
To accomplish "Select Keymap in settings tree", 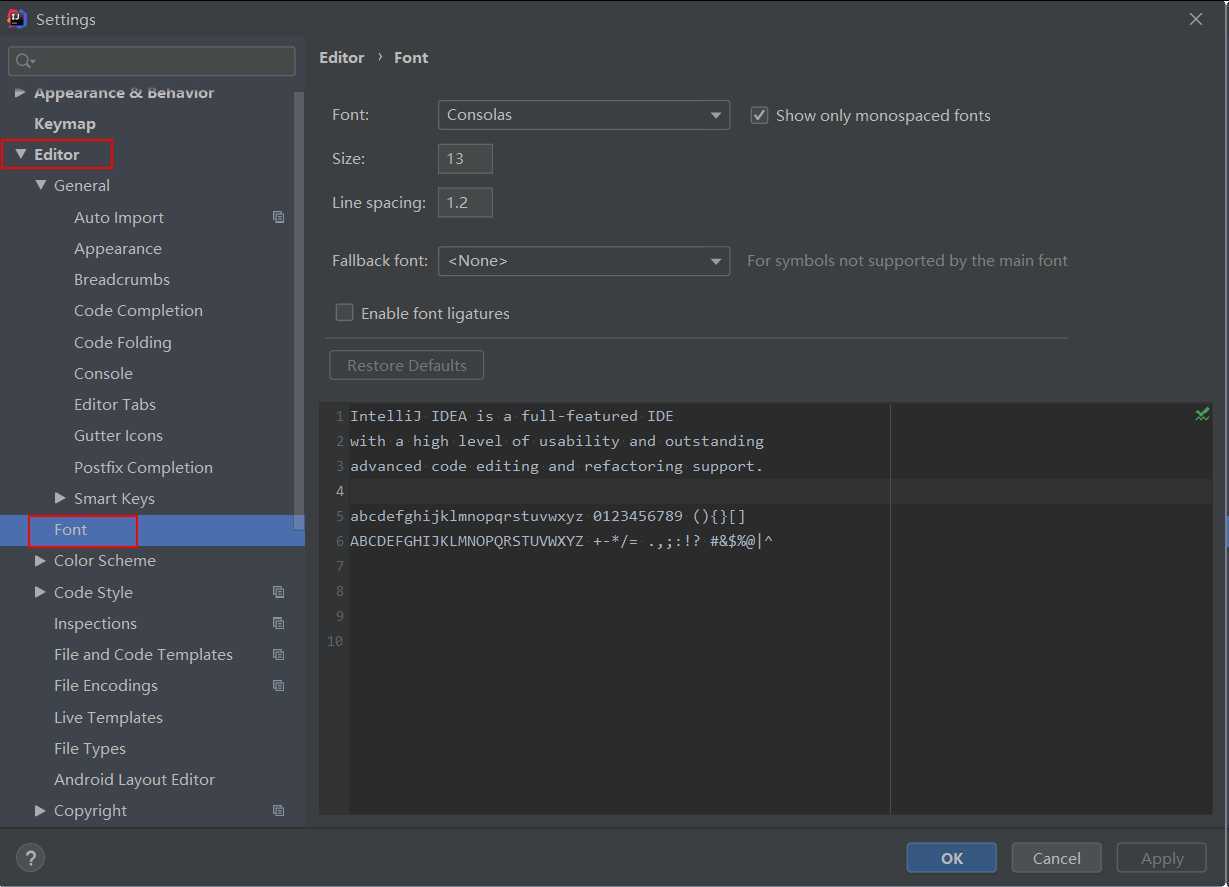I will click(65, 123).
